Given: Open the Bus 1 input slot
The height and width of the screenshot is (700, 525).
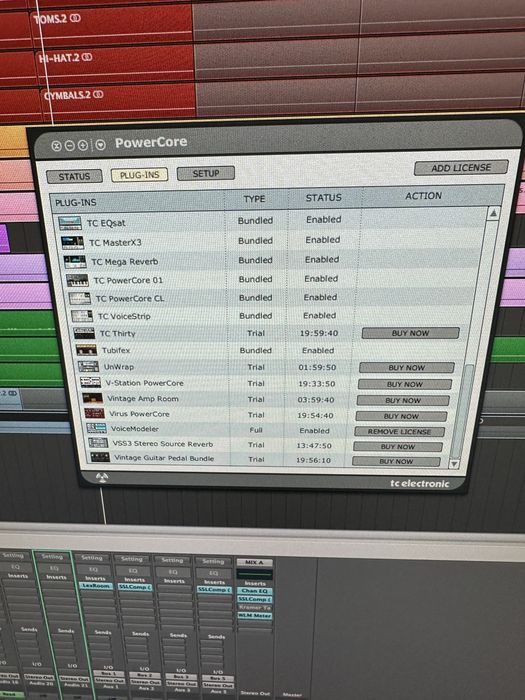Looking at the screenshot, I should click(x=109, y=674).
